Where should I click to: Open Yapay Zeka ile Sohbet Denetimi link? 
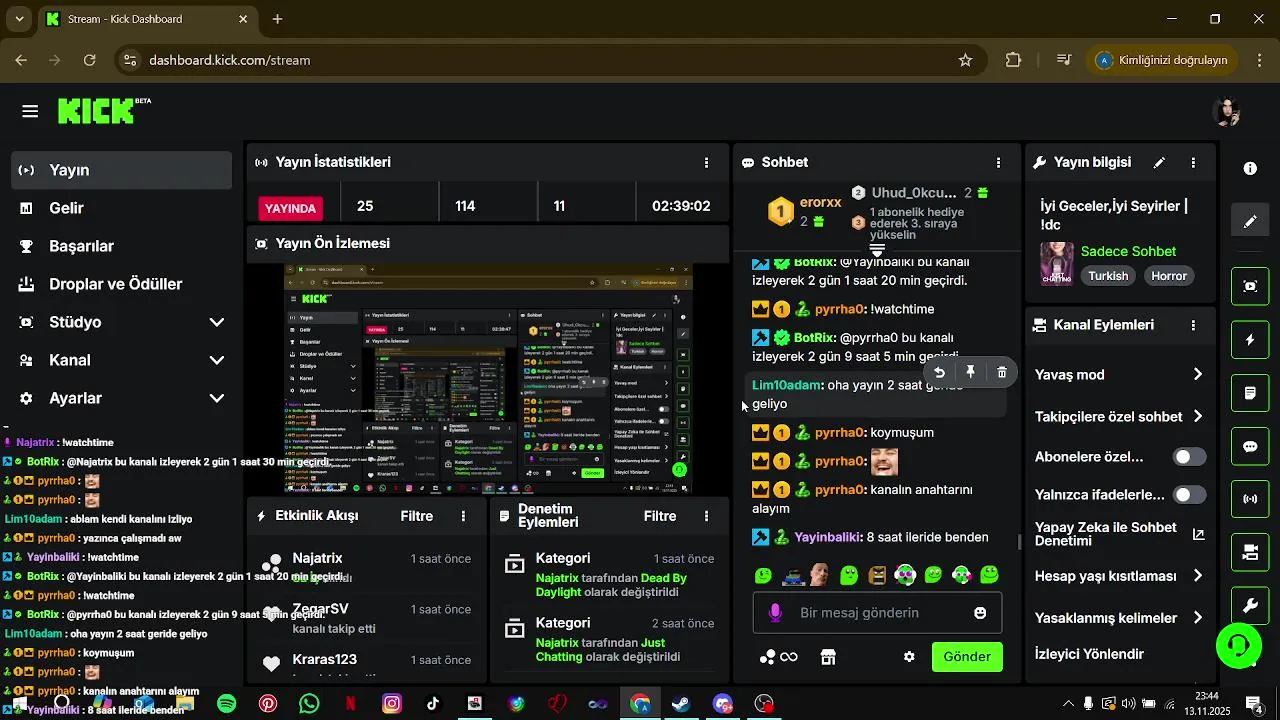(x=1119, y=534)
